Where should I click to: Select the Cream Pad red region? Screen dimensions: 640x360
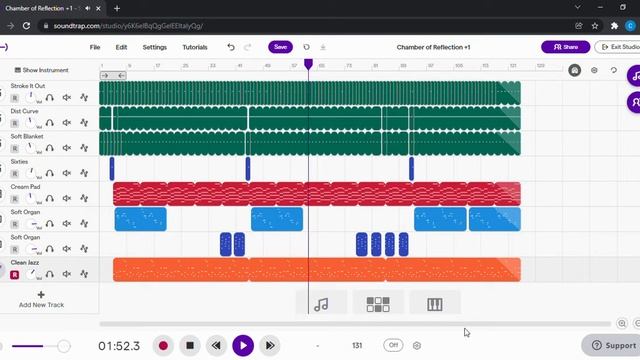[317, 194]
